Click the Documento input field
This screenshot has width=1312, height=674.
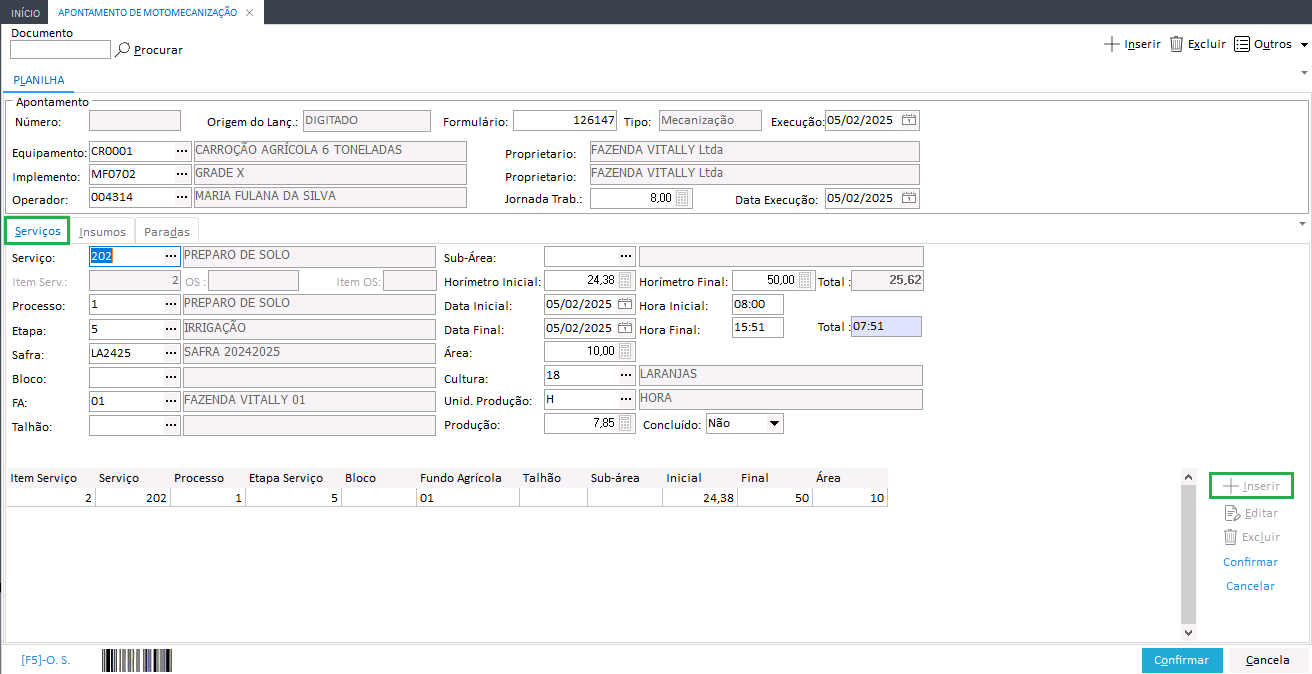click(x=60, y=49)
